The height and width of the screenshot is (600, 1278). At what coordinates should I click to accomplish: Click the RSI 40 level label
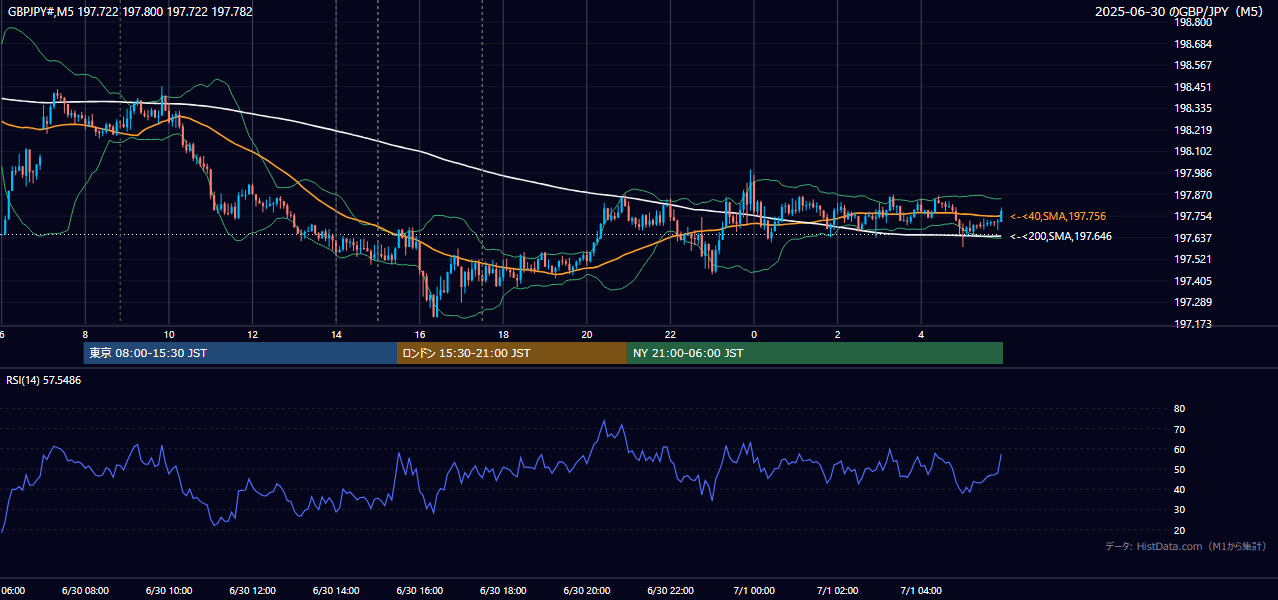tap(1179, 489)
